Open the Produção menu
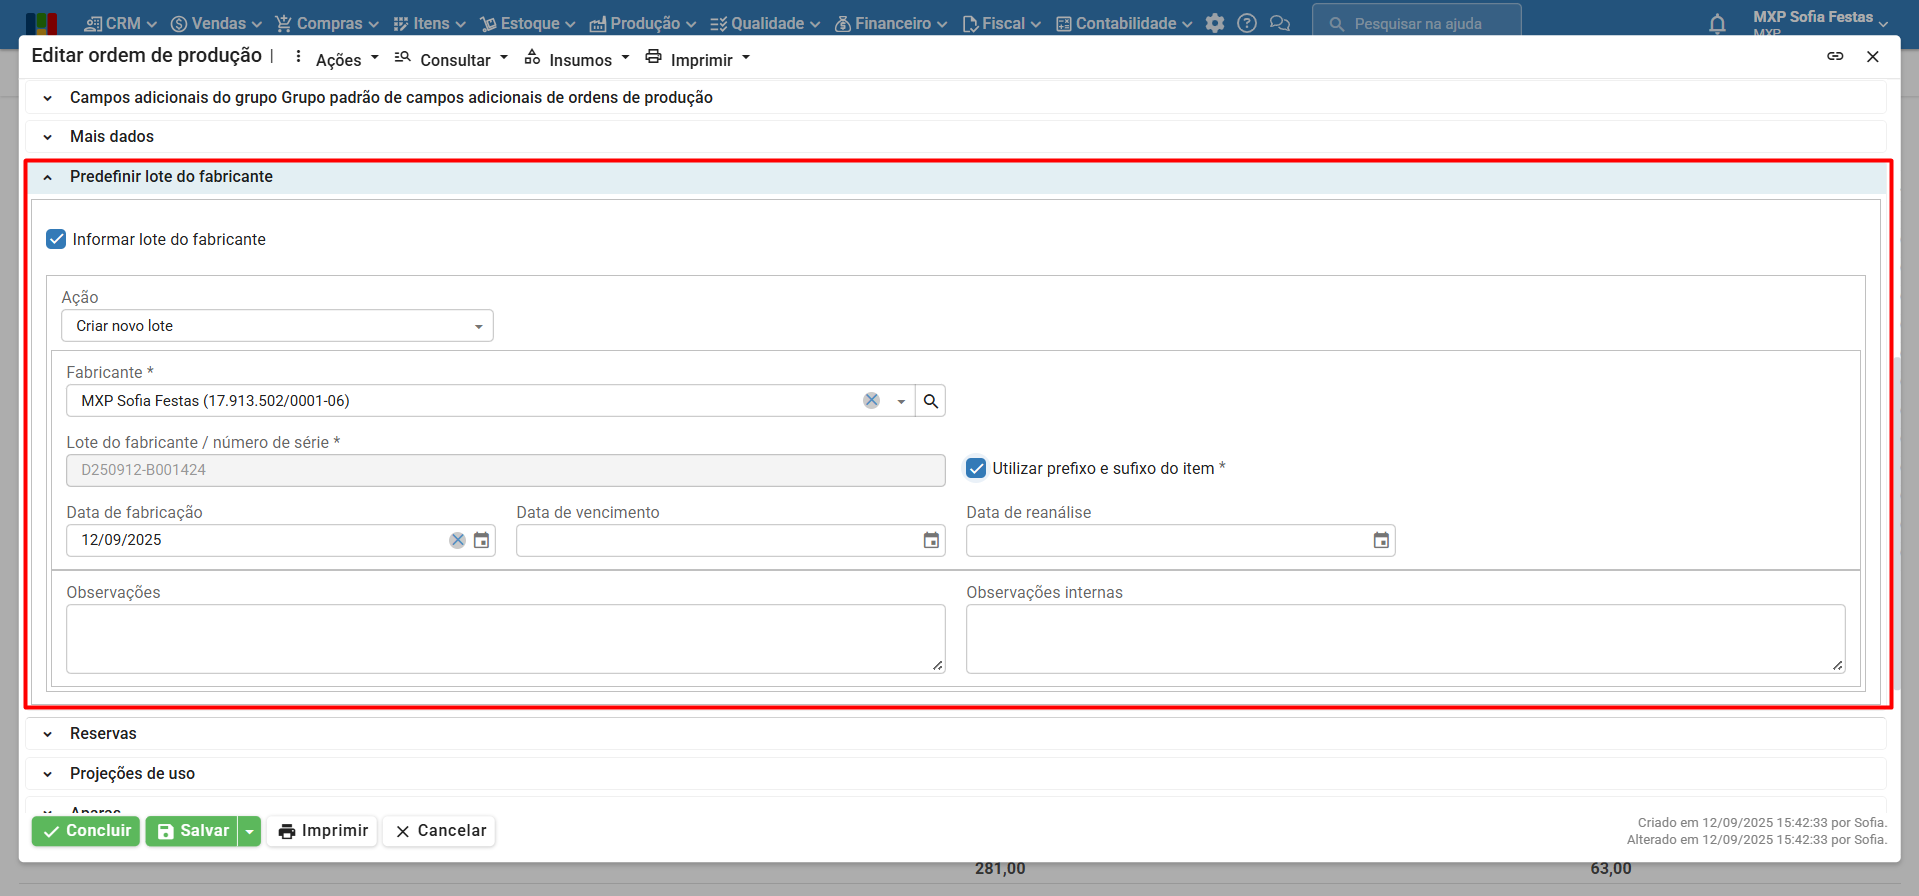 coord(643,23)
